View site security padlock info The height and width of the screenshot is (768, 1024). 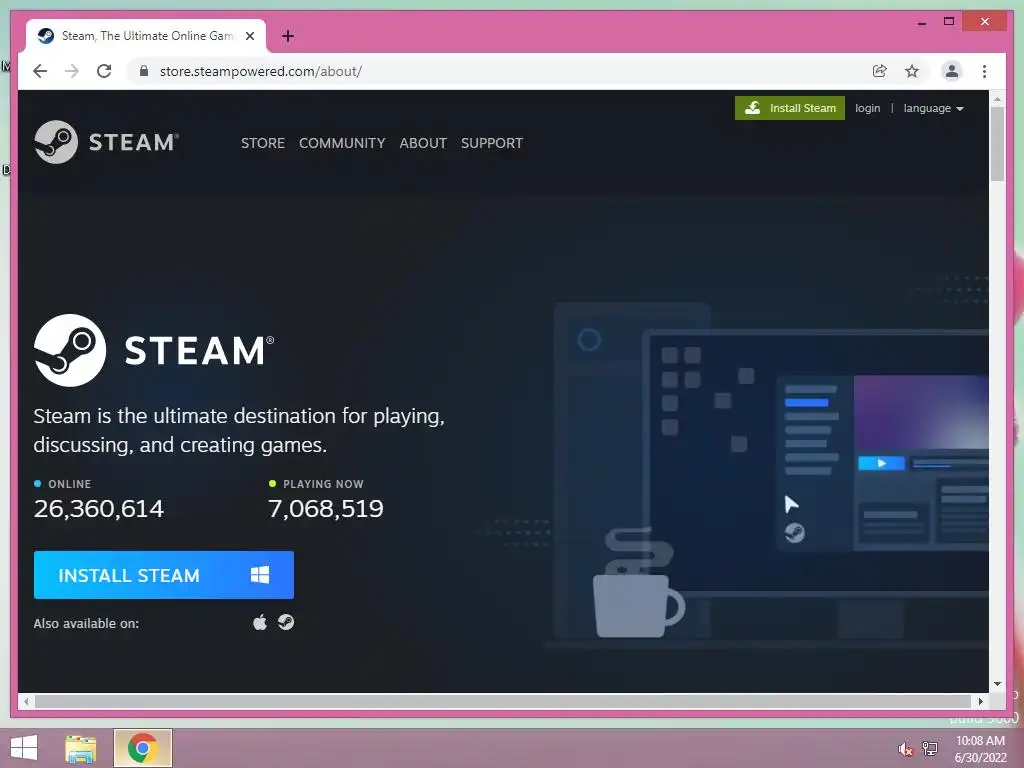pyautogui.click(x=144, y=71)
